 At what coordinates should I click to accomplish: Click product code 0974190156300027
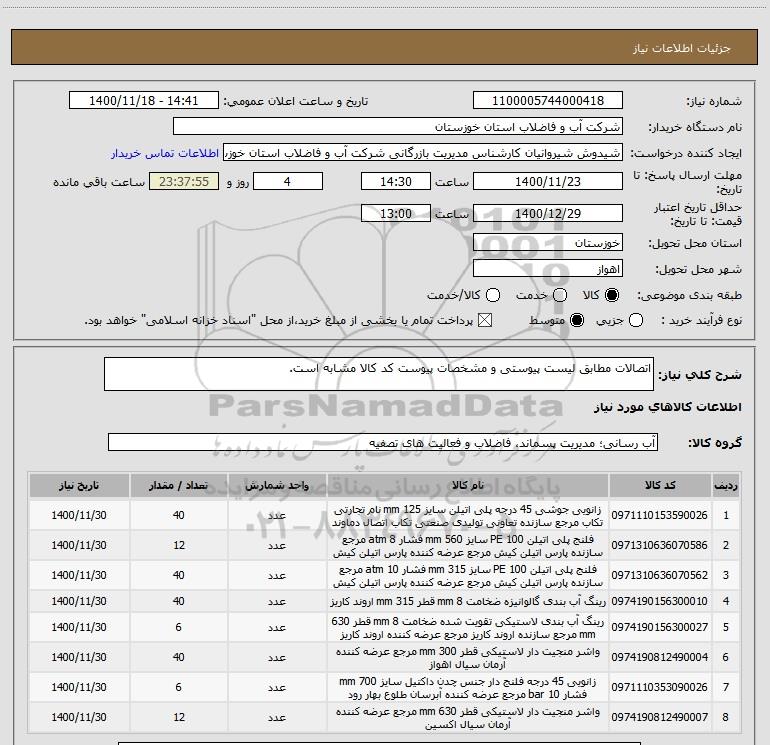[660, 627]
